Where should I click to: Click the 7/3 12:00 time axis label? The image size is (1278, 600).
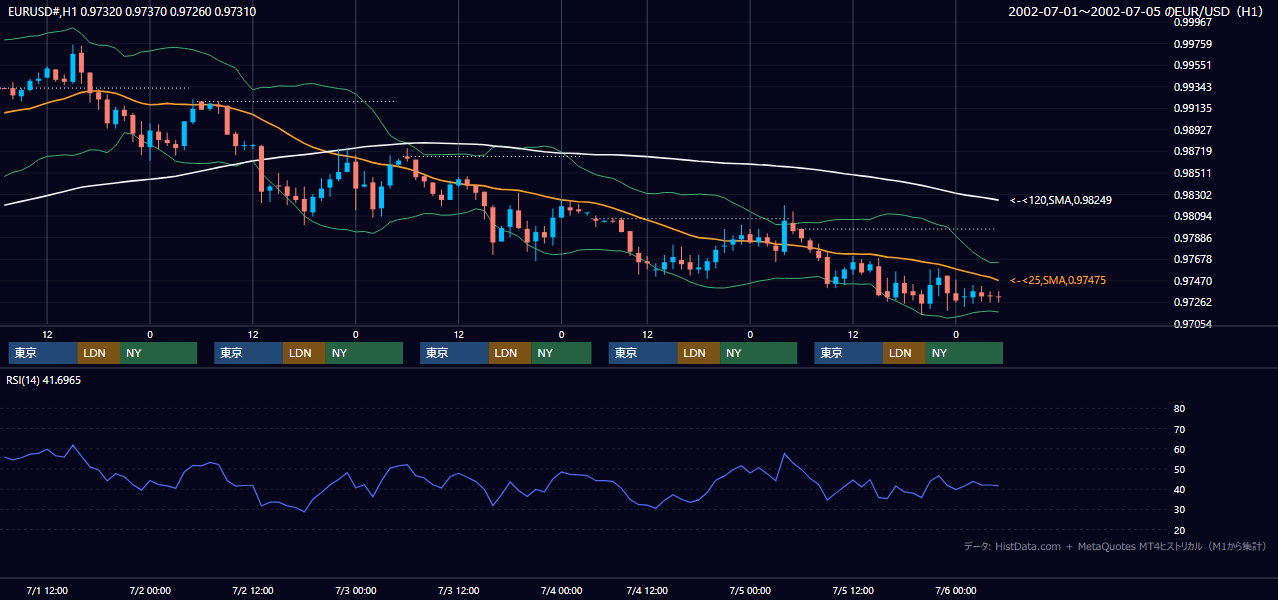click(x=458, y=590)
